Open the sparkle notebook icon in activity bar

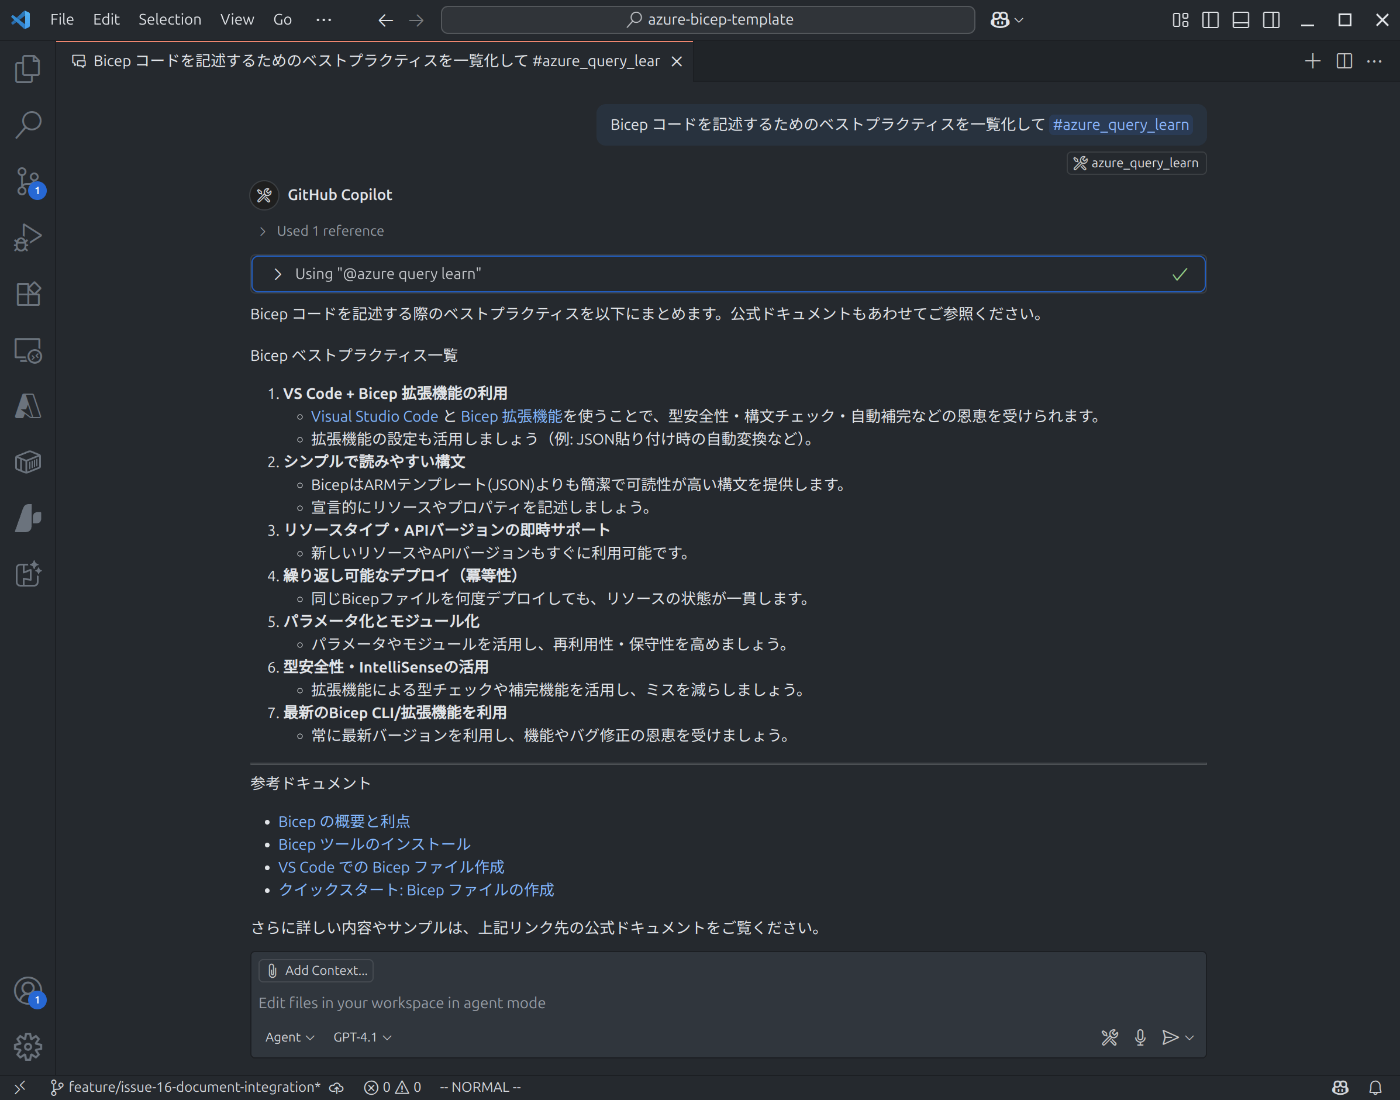28,574
